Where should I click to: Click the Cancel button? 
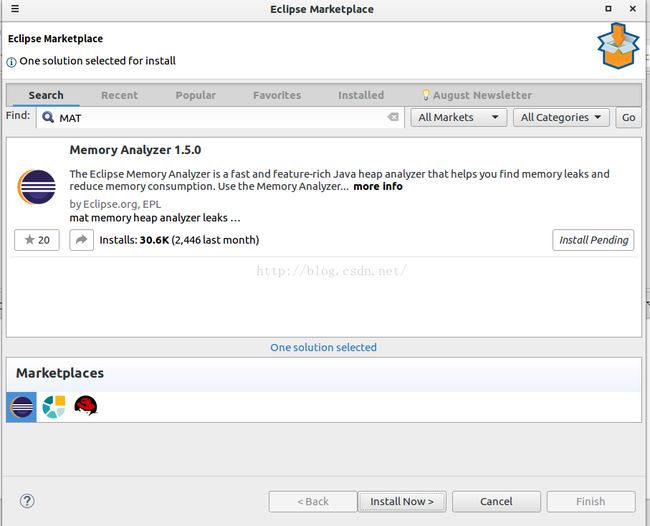(496, 502)
